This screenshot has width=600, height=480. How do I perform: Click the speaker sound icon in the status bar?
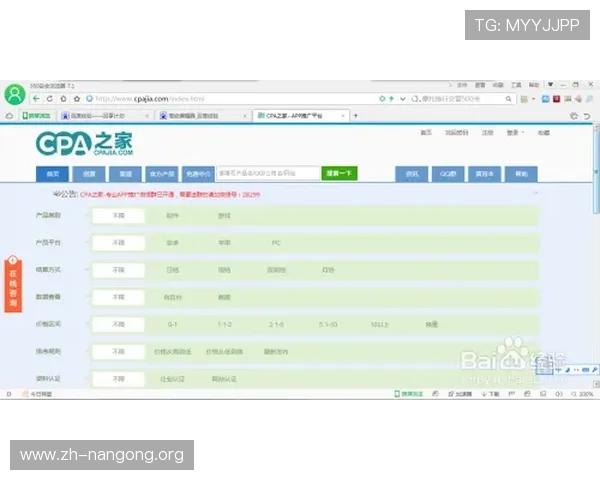click(x=559, y=394)
